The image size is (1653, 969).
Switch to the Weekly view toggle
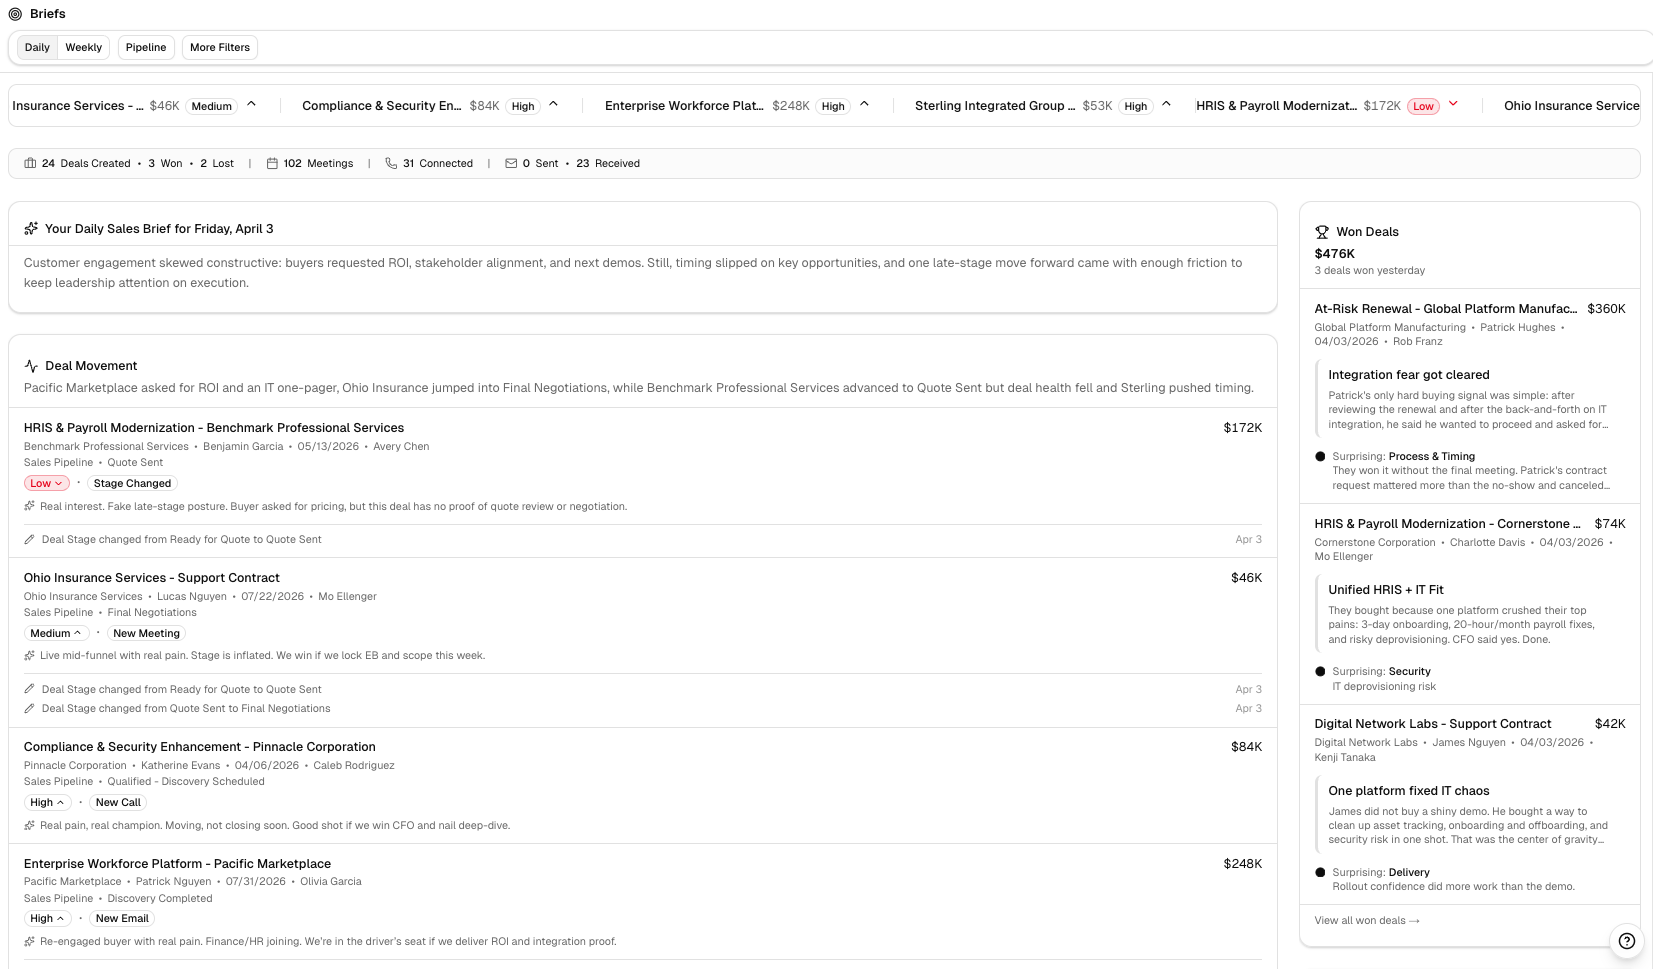pyautogui.click(x=83, y=48)
